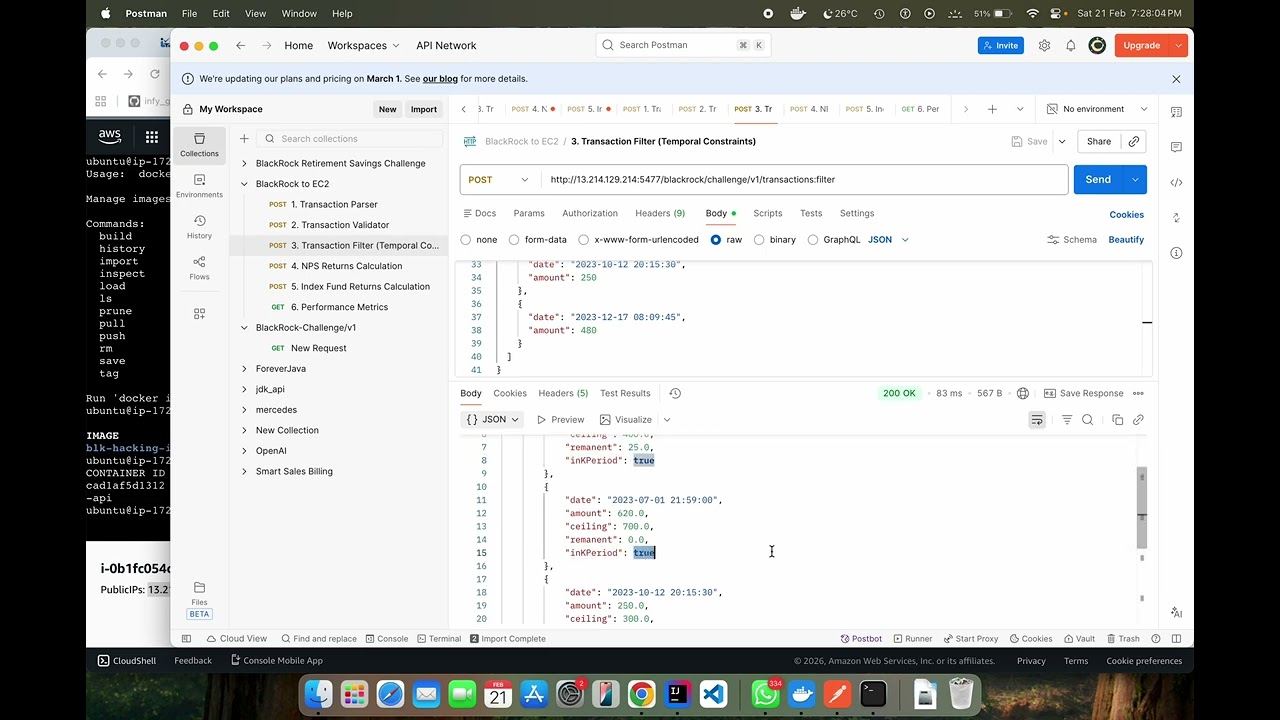Send the request
Screen dimensions: 1280x720
click(1098, 180)
